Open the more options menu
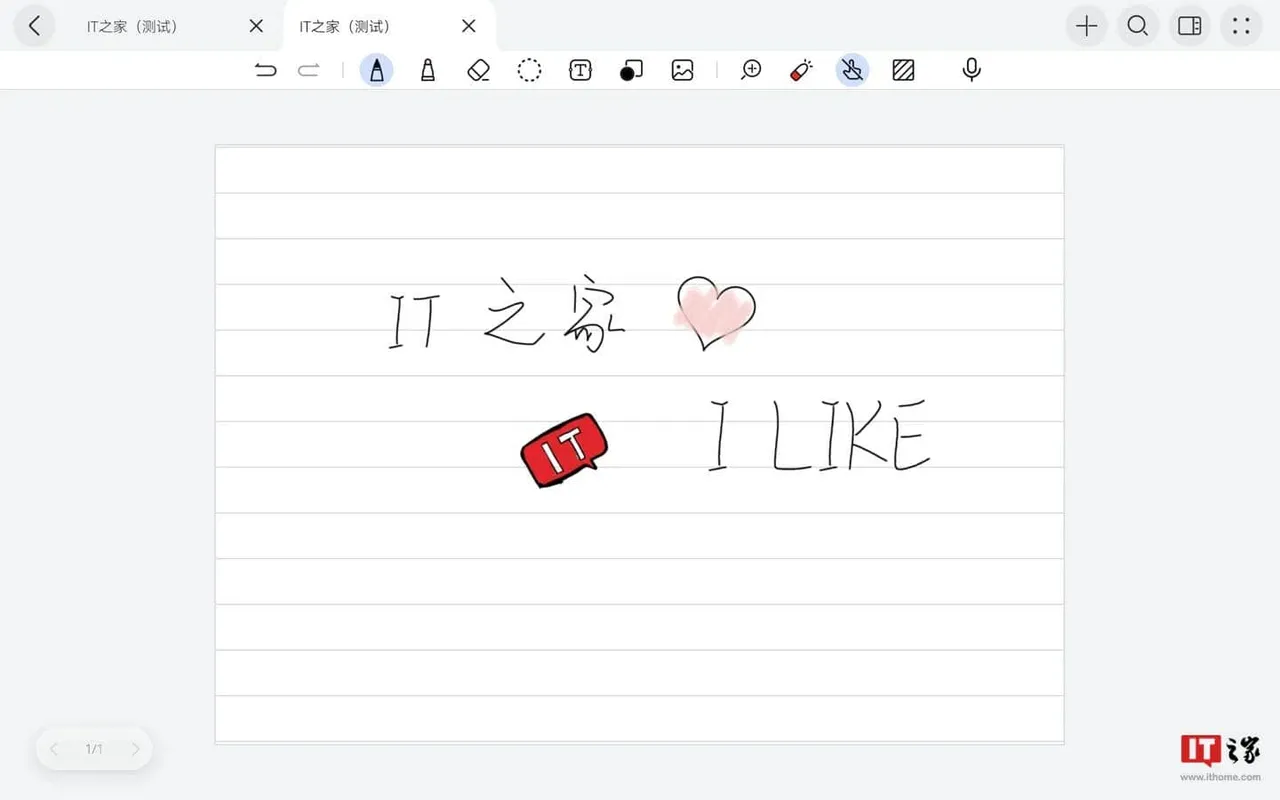This screenshot has width=1280, height=800. point(1241,26)
